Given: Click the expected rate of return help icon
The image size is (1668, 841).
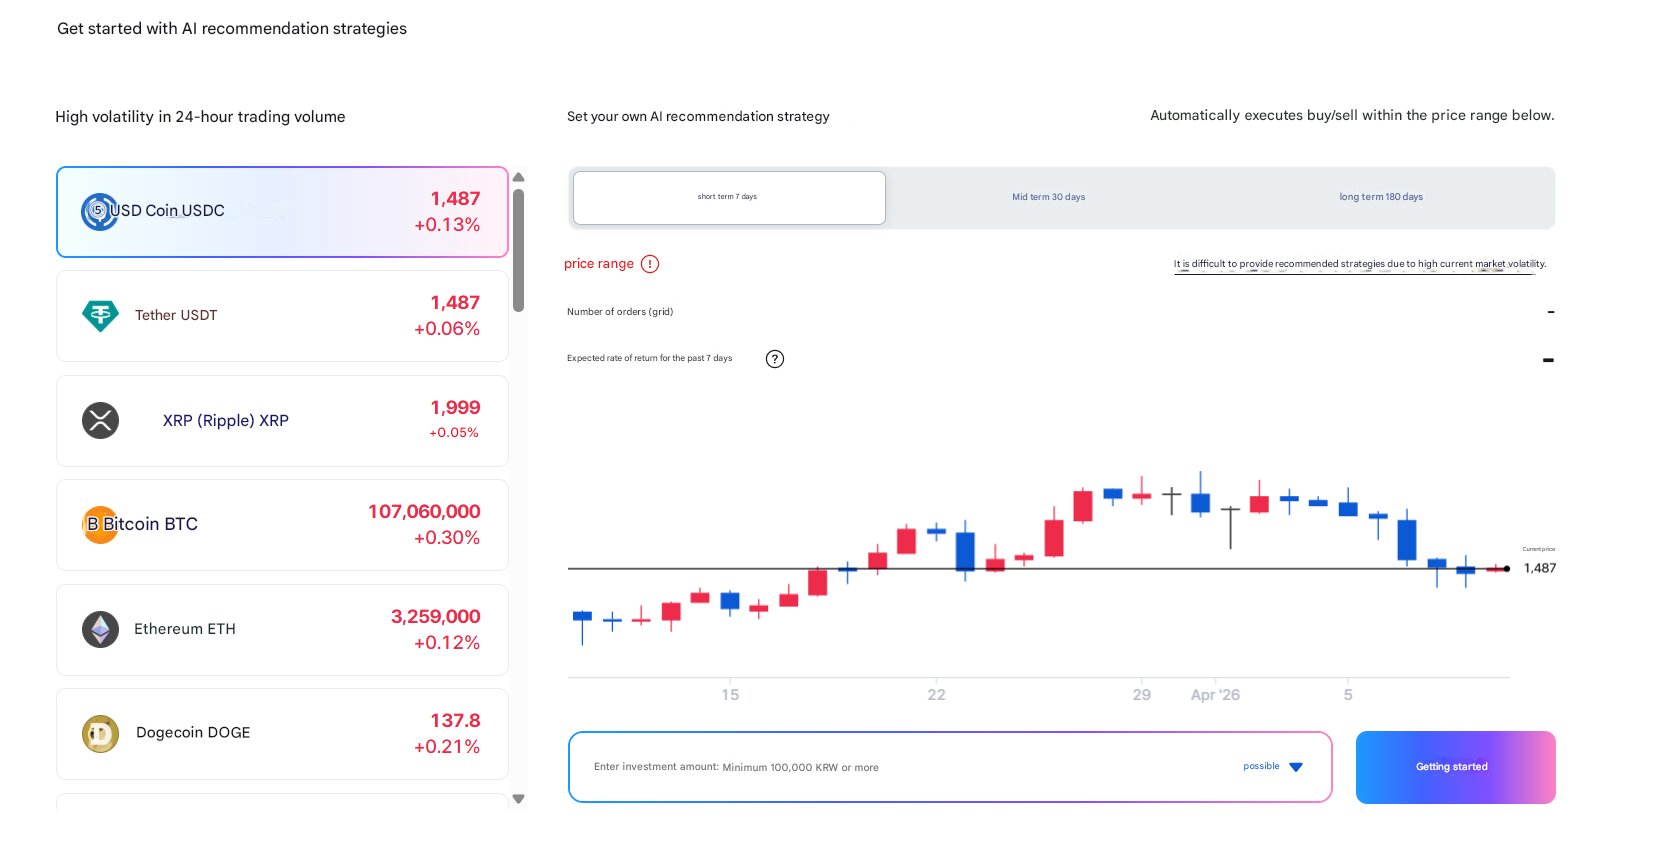Looking at the screenshot, I should (774, 359).
